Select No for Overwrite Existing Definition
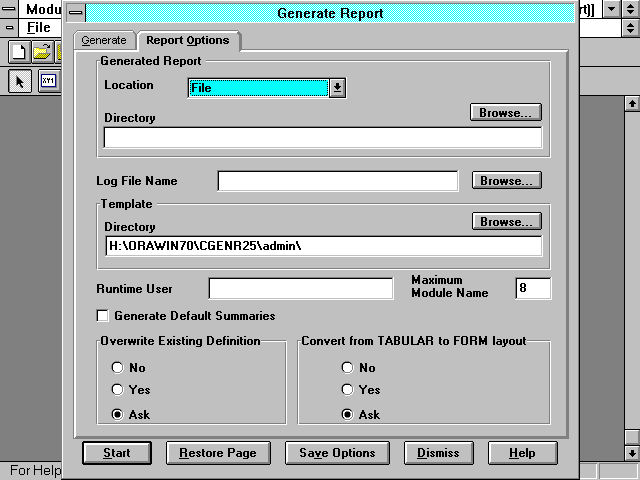The height and width of the screenshot is (480, 640). (117, 367)
